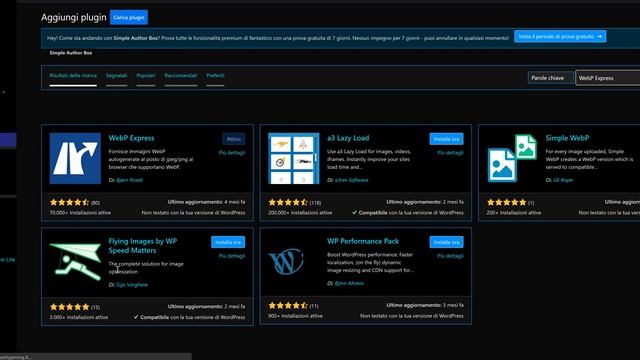Open the WP Performance Pack title link
640x360 pixels.
pos(363,241)
